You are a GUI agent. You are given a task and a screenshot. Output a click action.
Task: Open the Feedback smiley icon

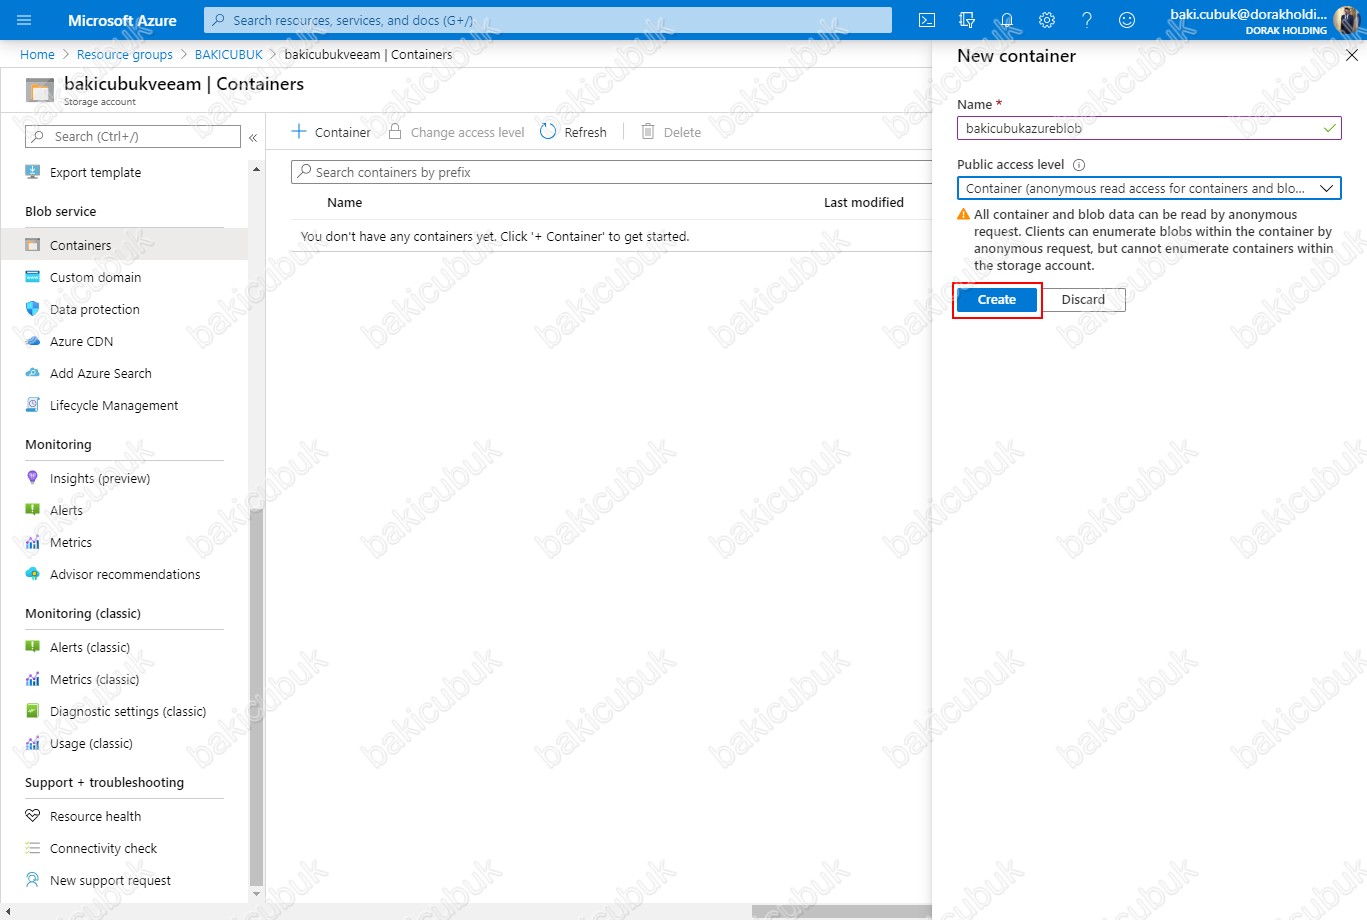click(1127, 20)
